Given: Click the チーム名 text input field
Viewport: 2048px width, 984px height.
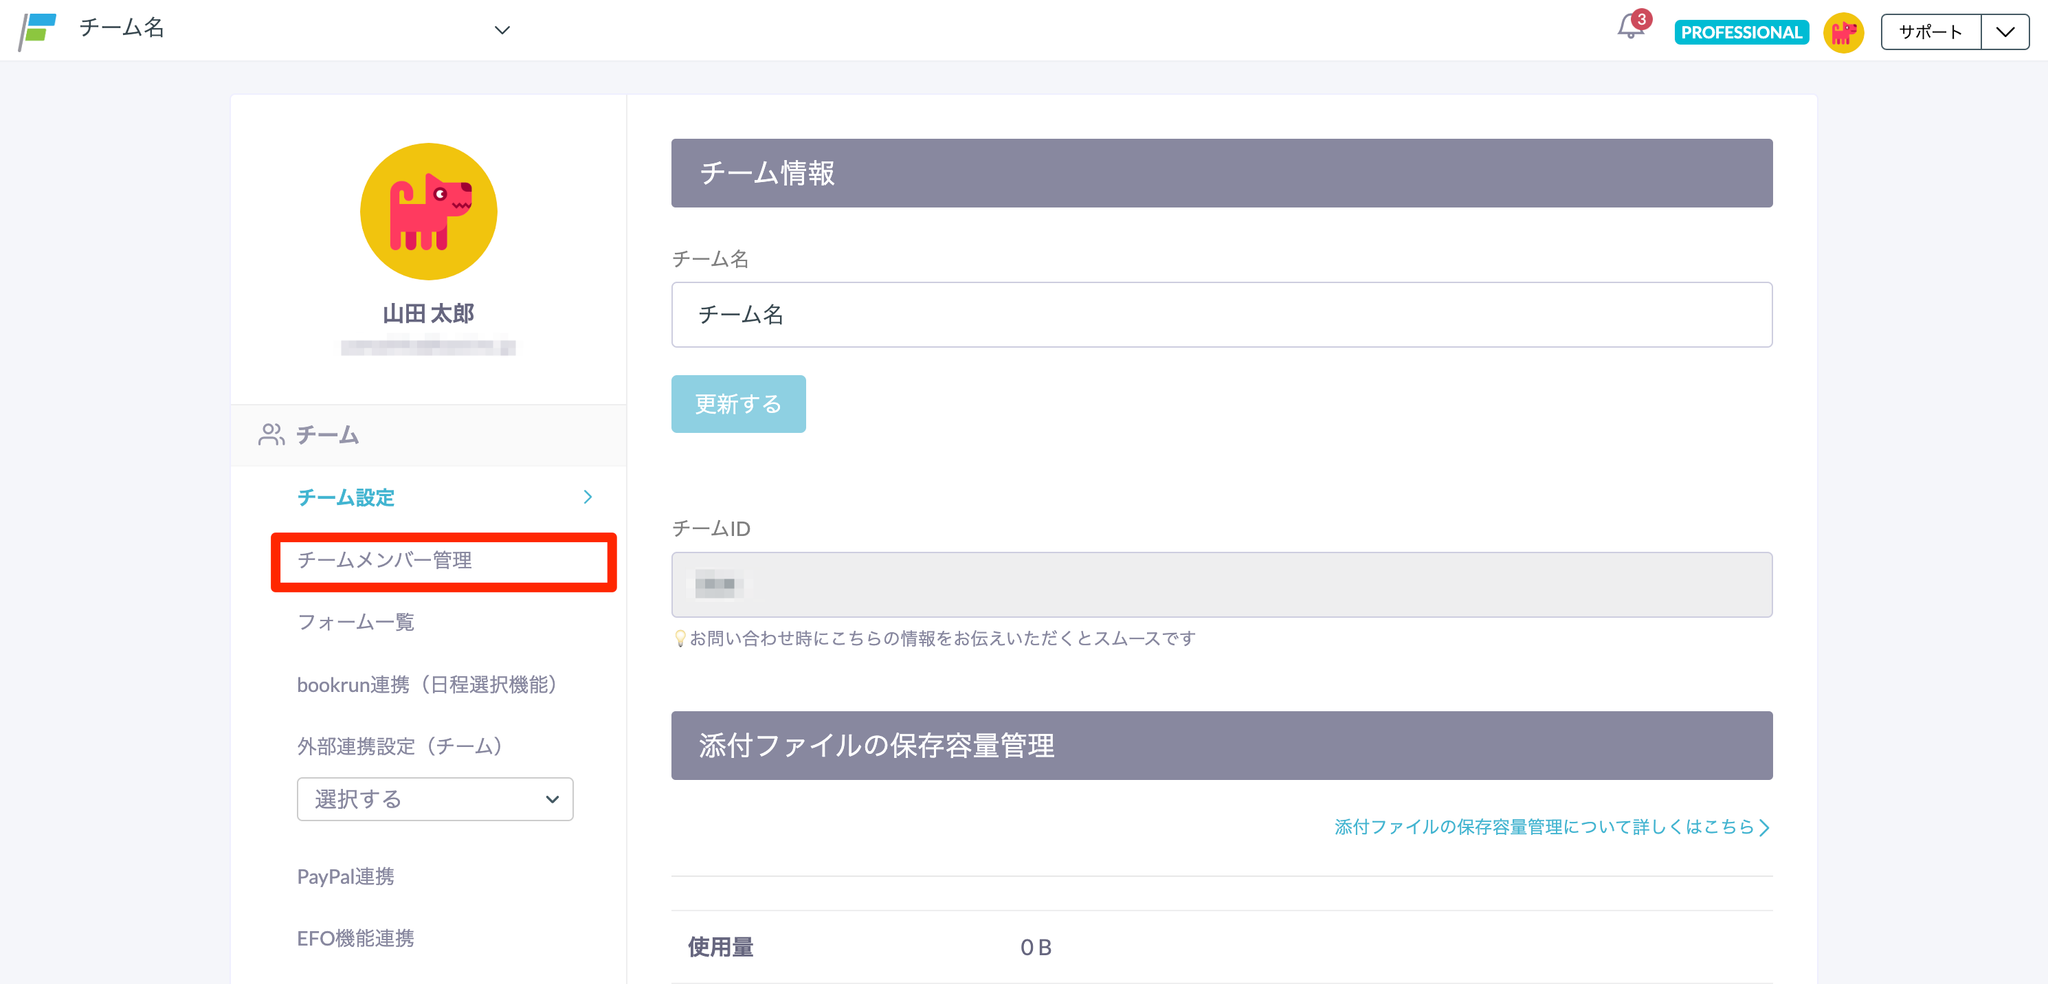Looking at the screenshot, I should (x=1221, y=315).
